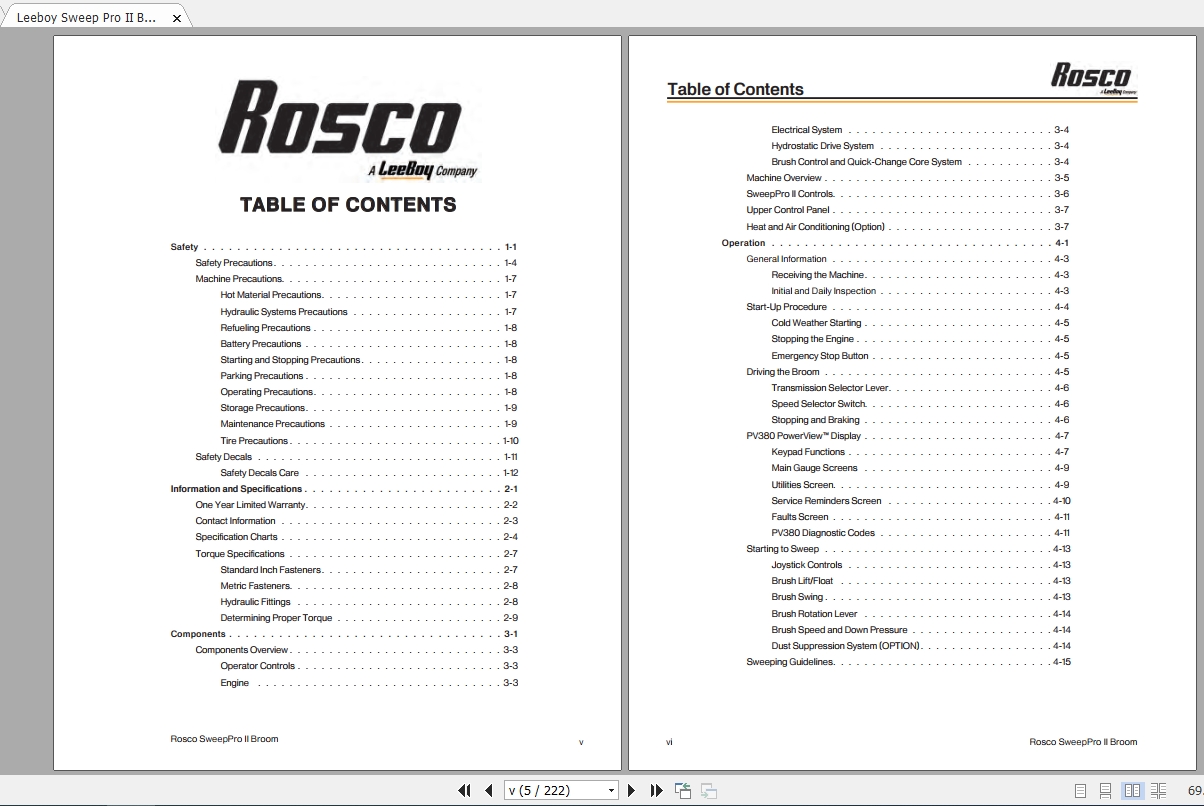Click the Service Reminders Screen entry
This screenshot has height=806, width=1204.
click(920, 501)
